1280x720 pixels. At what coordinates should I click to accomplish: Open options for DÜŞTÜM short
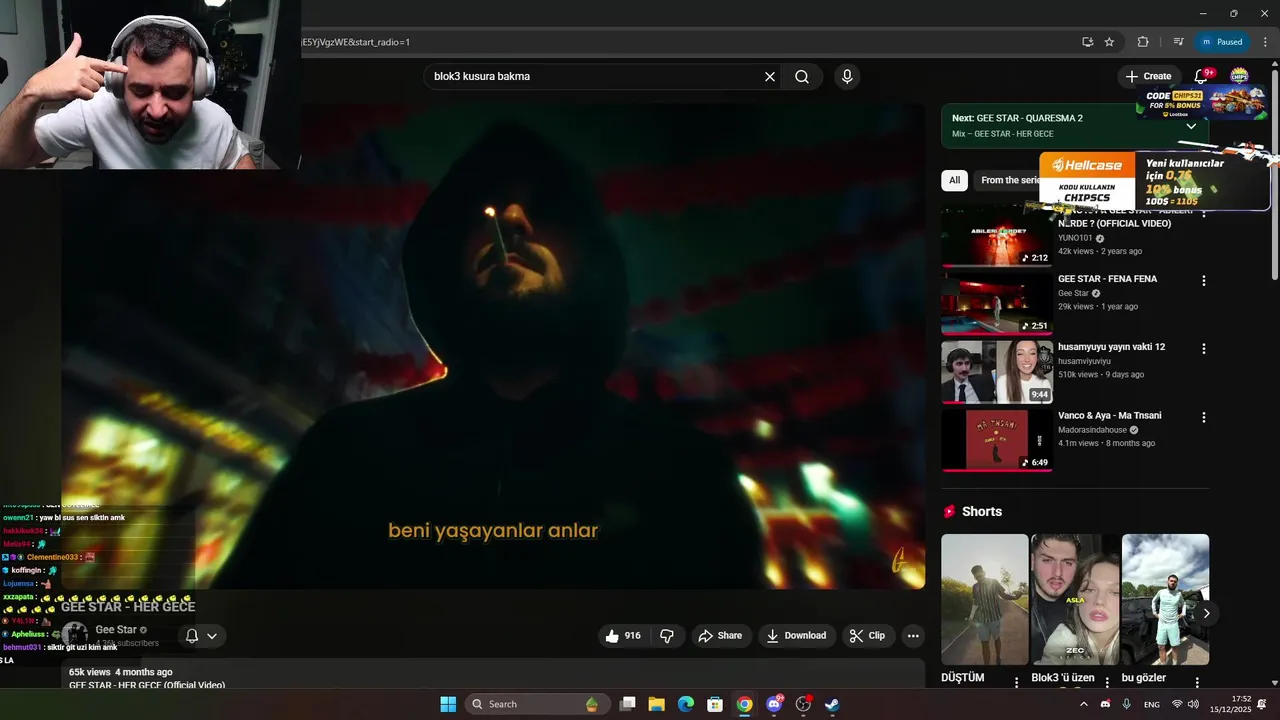1016,681
